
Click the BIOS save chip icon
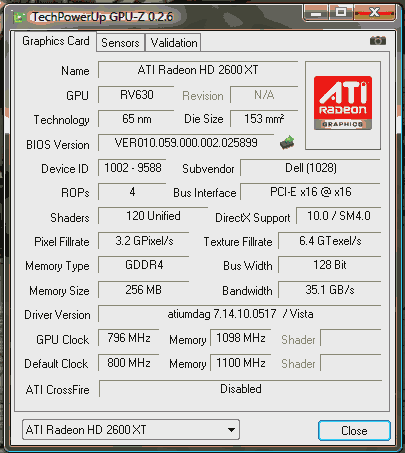click(x=287, y=143)
